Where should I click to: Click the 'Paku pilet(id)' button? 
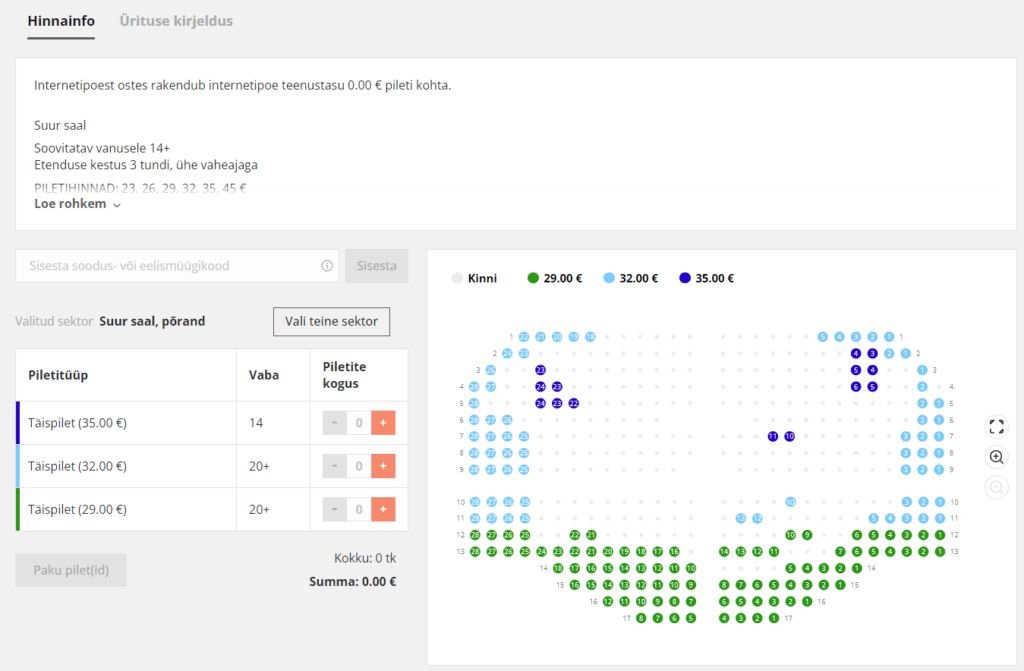point(71,570)
